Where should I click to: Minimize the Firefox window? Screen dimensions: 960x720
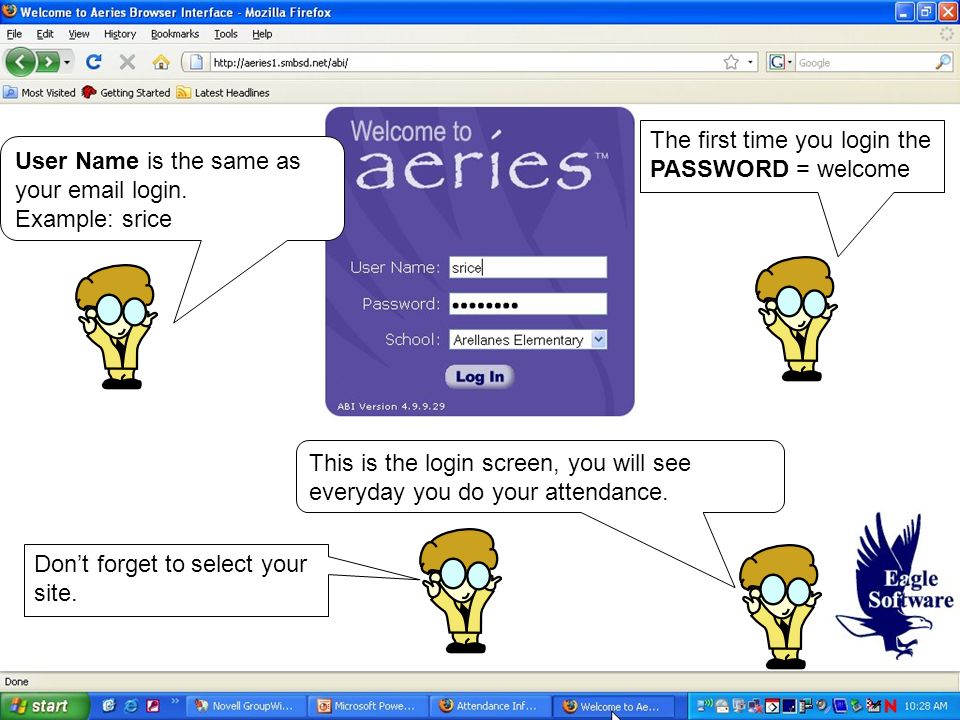tap(904, 12)
